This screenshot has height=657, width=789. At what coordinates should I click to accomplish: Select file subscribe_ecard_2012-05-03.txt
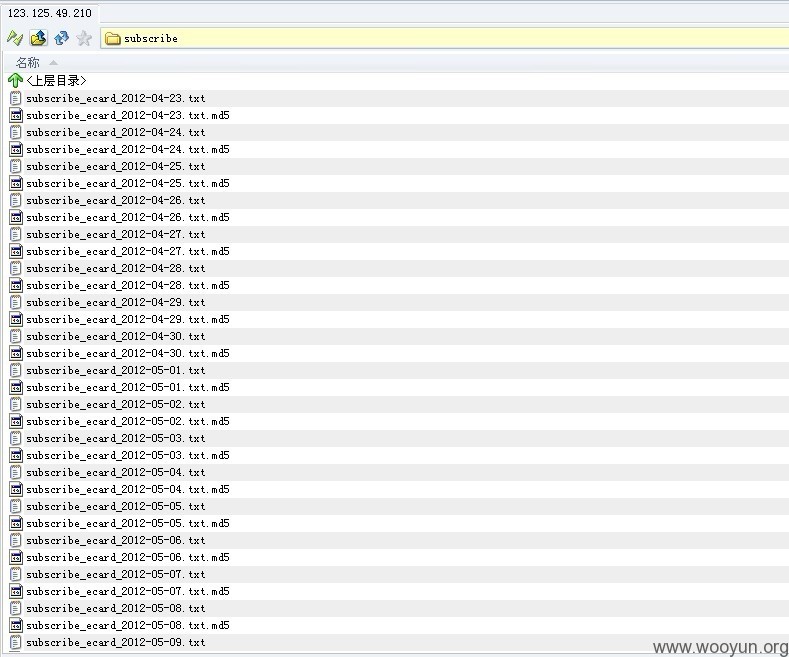tap(116, 439)
